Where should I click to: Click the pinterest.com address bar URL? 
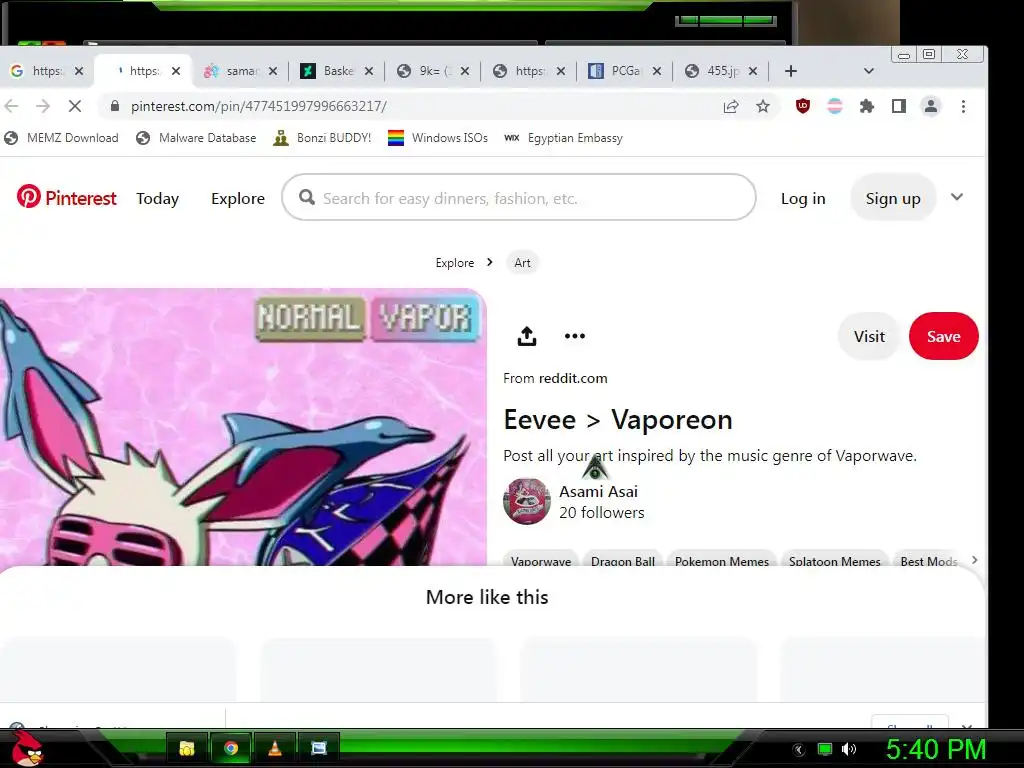point(259,106)
